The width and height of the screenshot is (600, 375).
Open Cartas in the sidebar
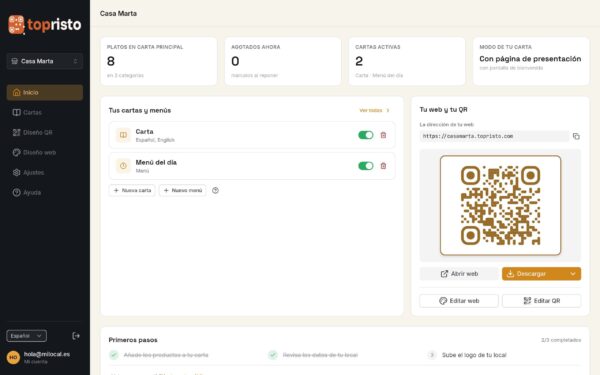[45, 112]
